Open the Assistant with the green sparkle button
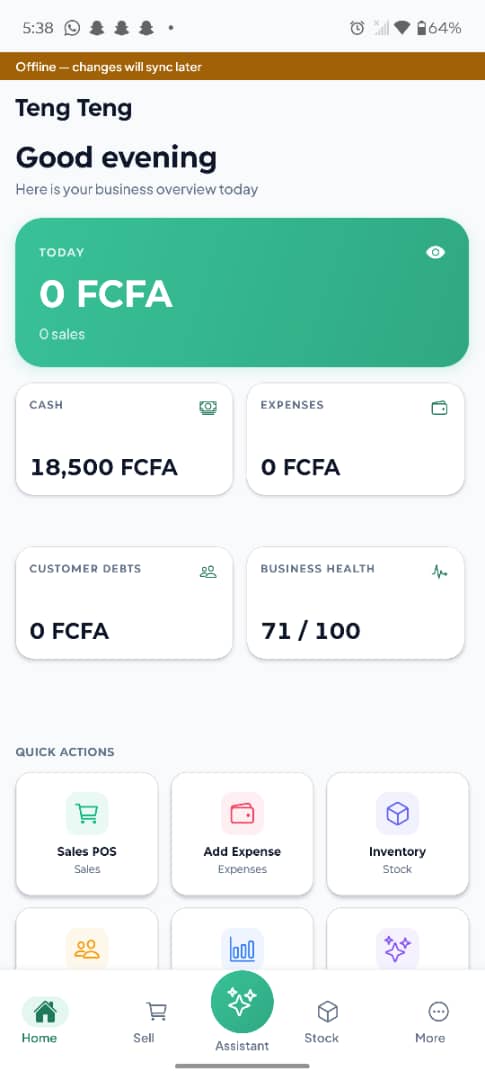Image resolution: width=485 pixels, height=1080 pixels. point(242,1002)
